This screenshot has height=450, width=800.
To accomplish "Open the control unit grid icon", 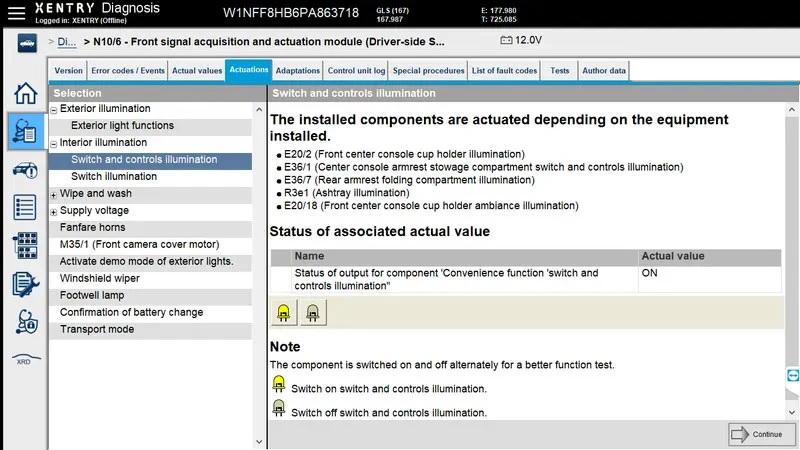I will pyautogui.click(x=25, y=245).
